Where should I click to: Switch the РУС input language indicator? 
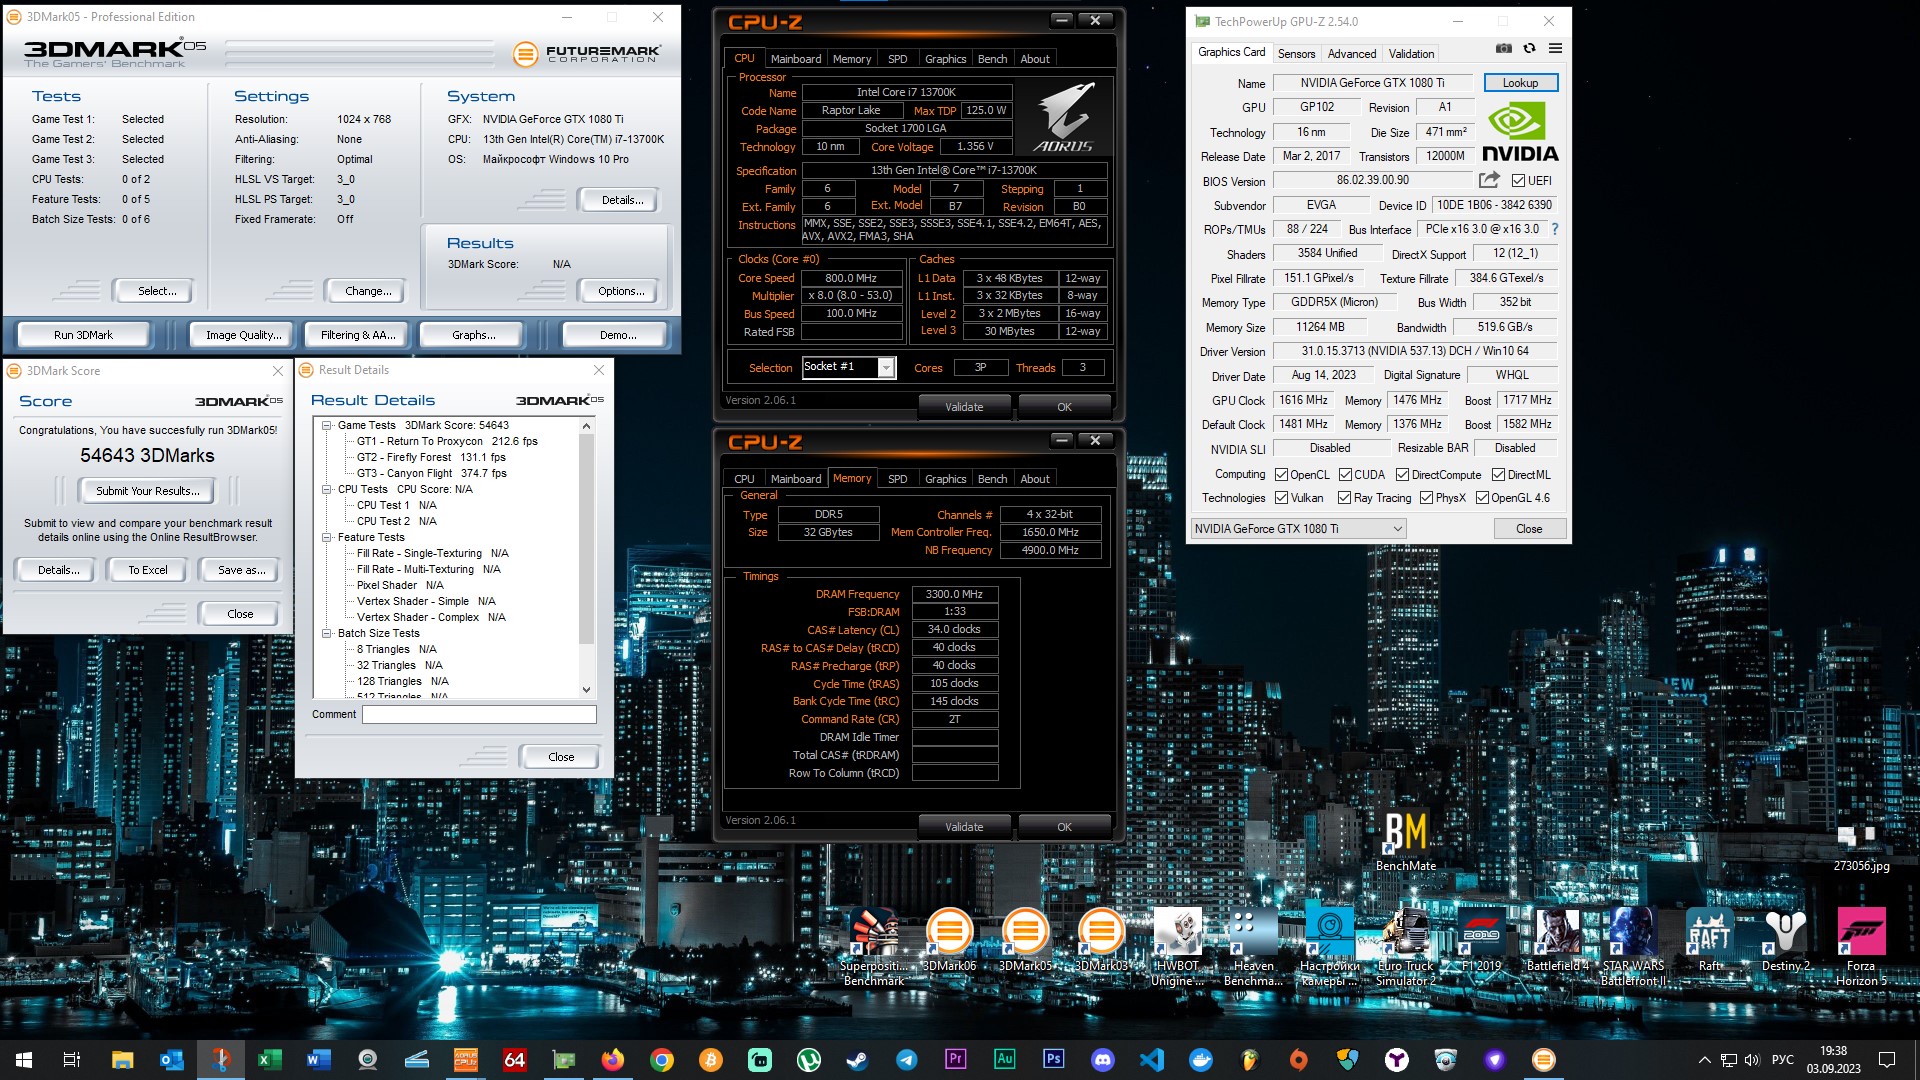[1782, 1059]
